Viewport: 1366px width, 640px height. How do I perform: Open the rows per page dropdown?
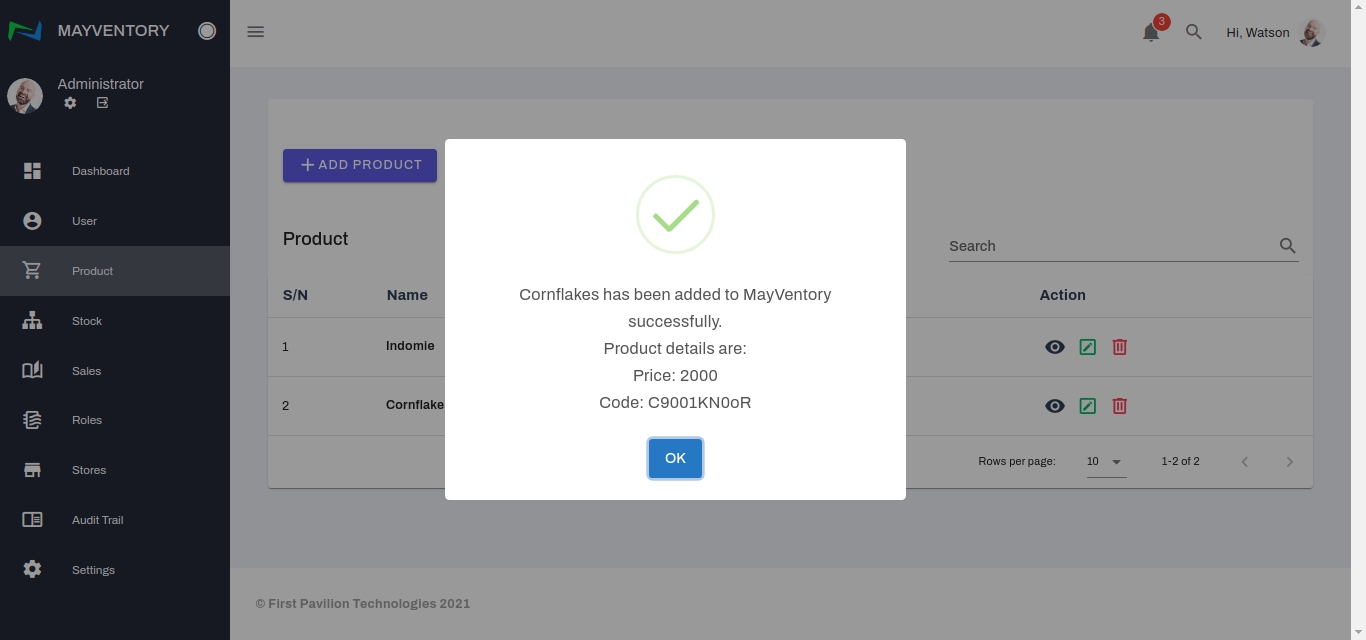click(1106, 462)
